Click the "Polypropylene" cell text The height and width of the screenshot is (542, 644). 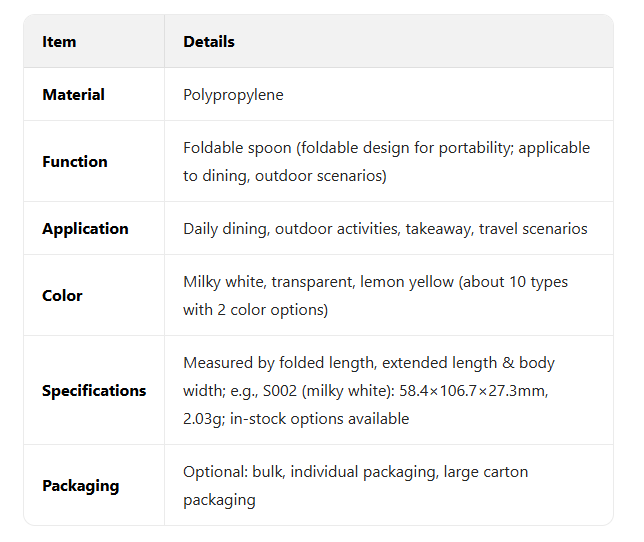coord(233,95)
